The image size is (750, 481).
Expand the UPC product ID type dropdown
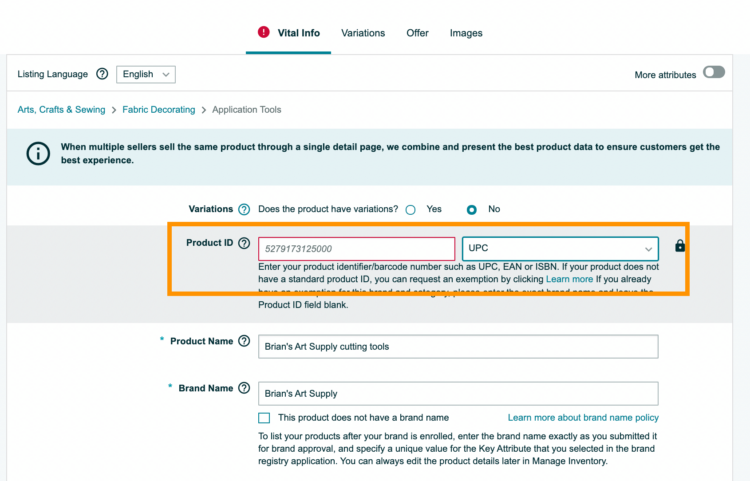tap(559, 248)
